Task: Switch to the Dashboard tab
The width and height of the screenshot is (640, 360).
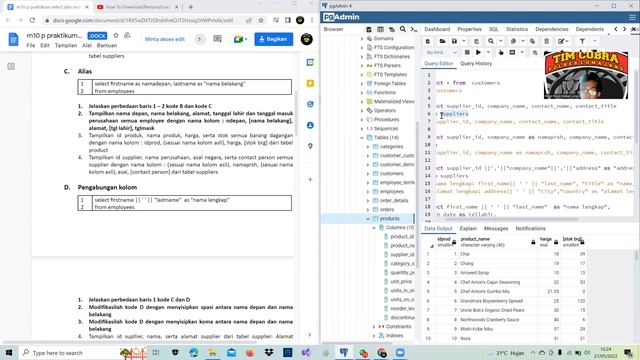Action: click(x=437, y=29)
